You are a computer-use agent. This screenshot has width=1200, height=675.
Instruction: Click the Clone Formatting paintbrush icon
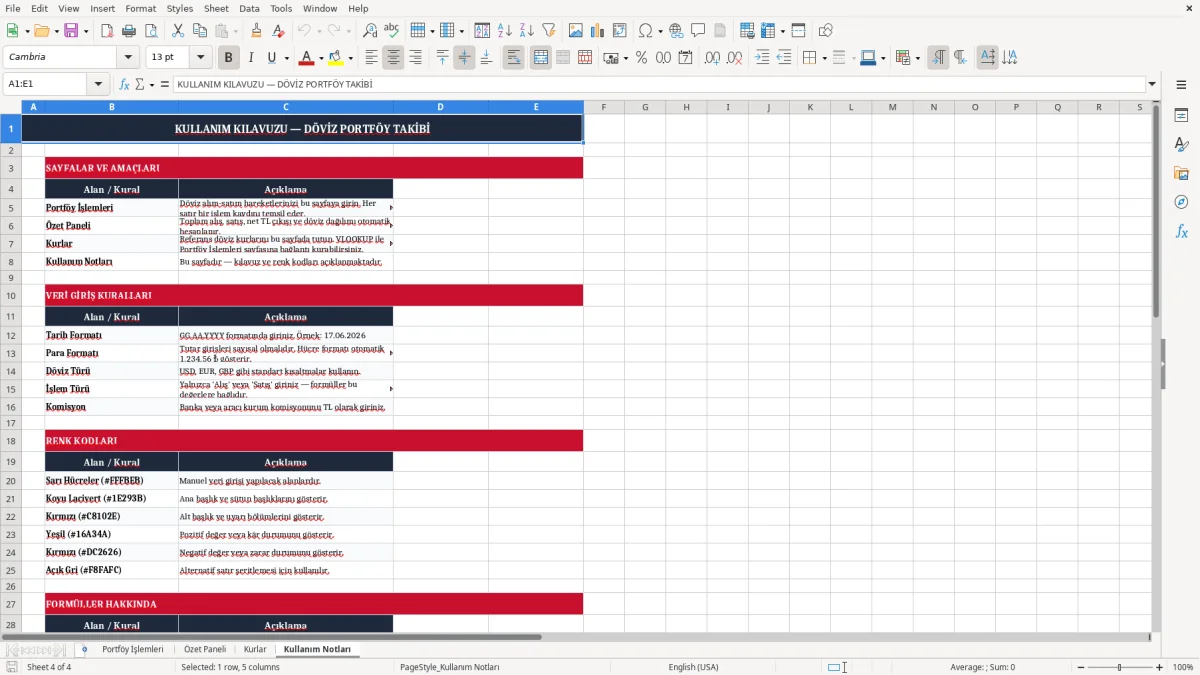(x=256, y=31)
